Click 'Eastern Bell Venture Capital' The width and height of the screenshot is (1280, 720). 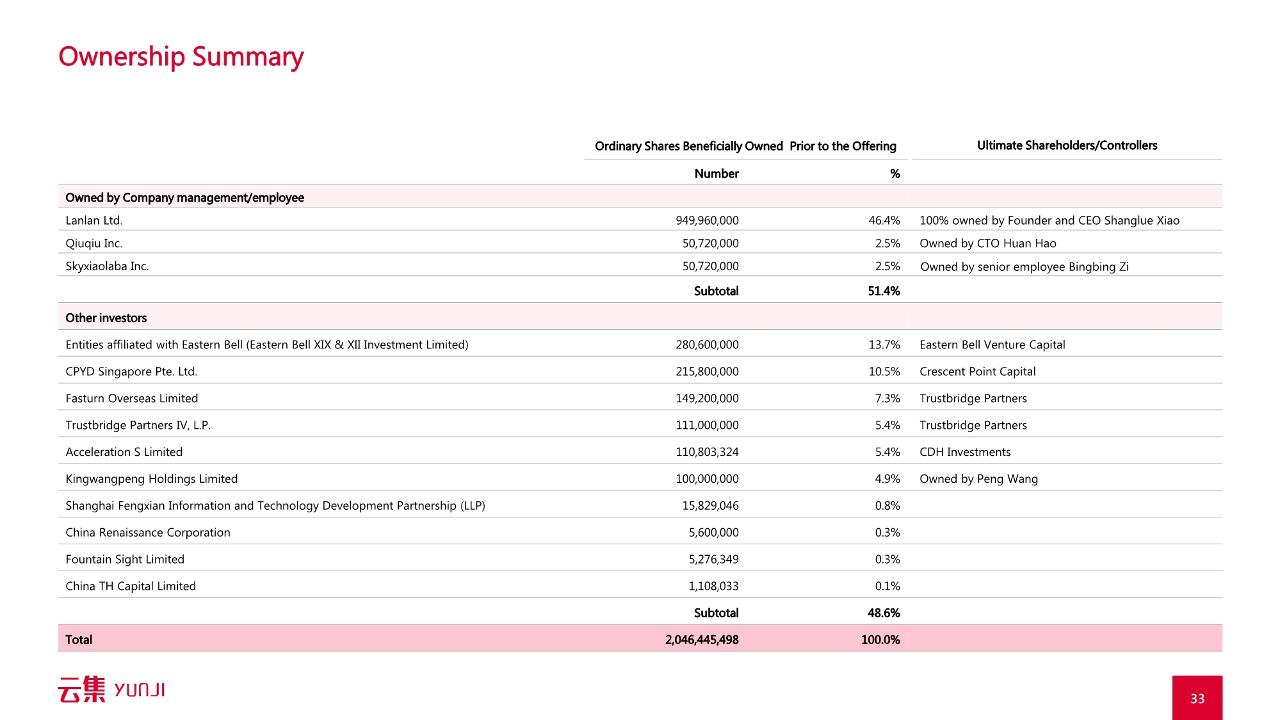992,344
